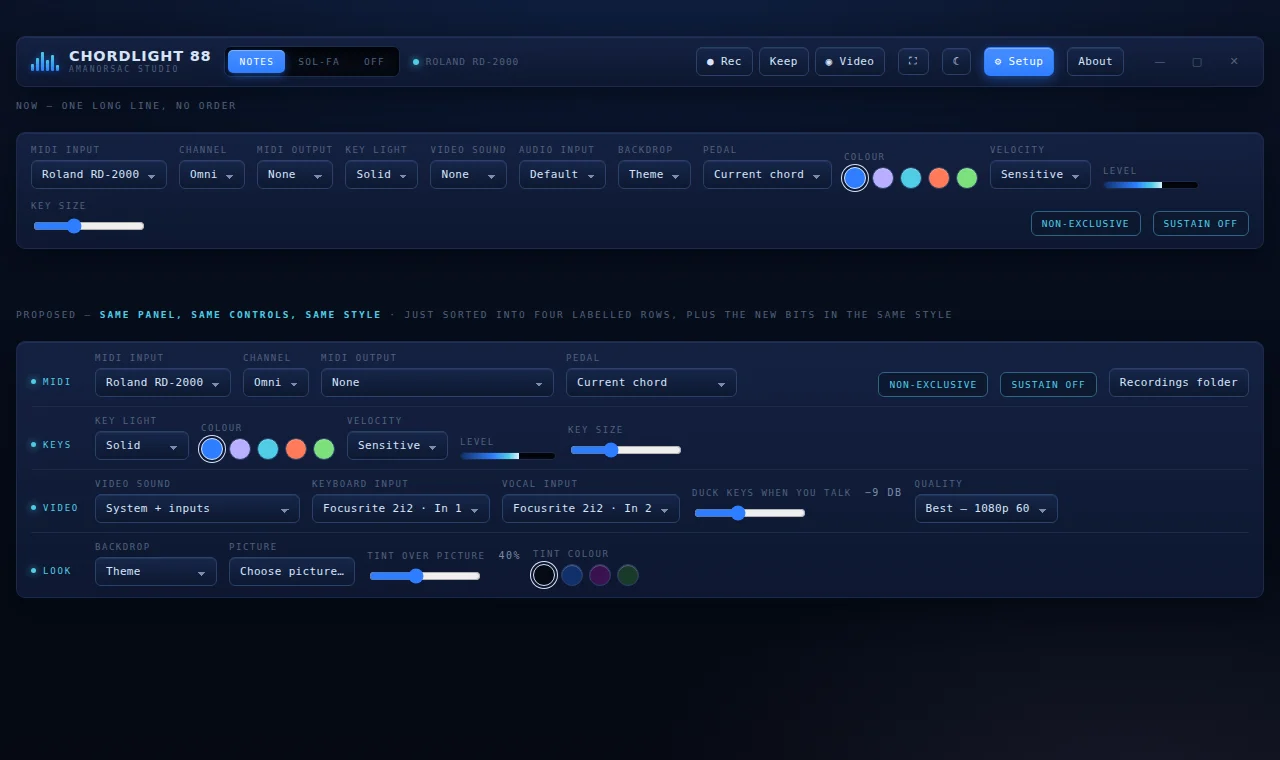This screenshot has height=760, width=1280.
Task: Toggle NON-EXCLUSIVE in the MIDI row
Action: point(933,385)
